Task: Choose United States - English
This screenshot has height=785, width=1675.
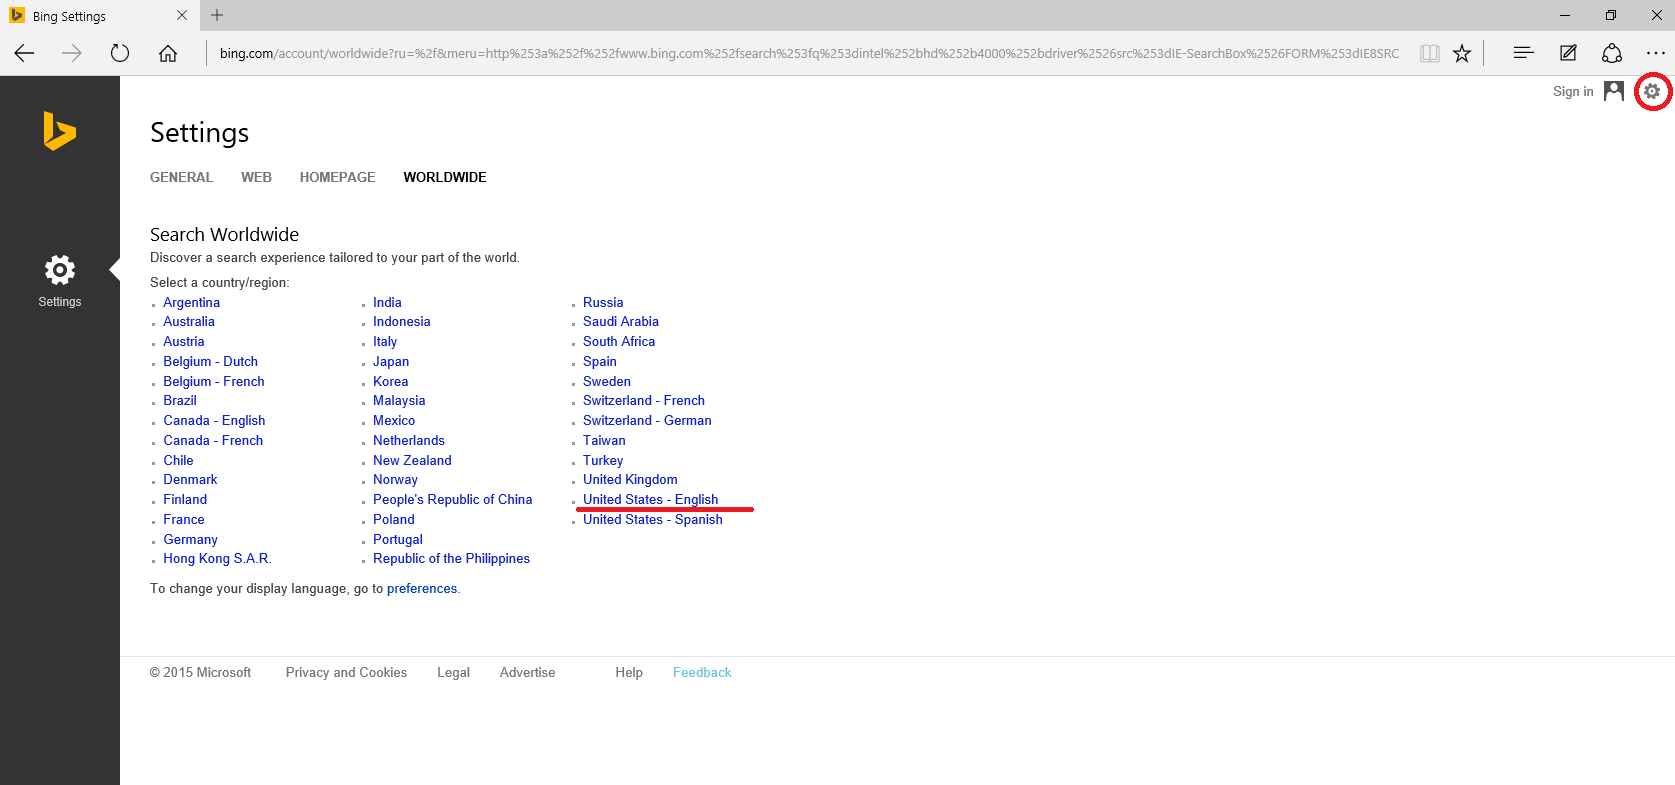Action: click(650, 499)
